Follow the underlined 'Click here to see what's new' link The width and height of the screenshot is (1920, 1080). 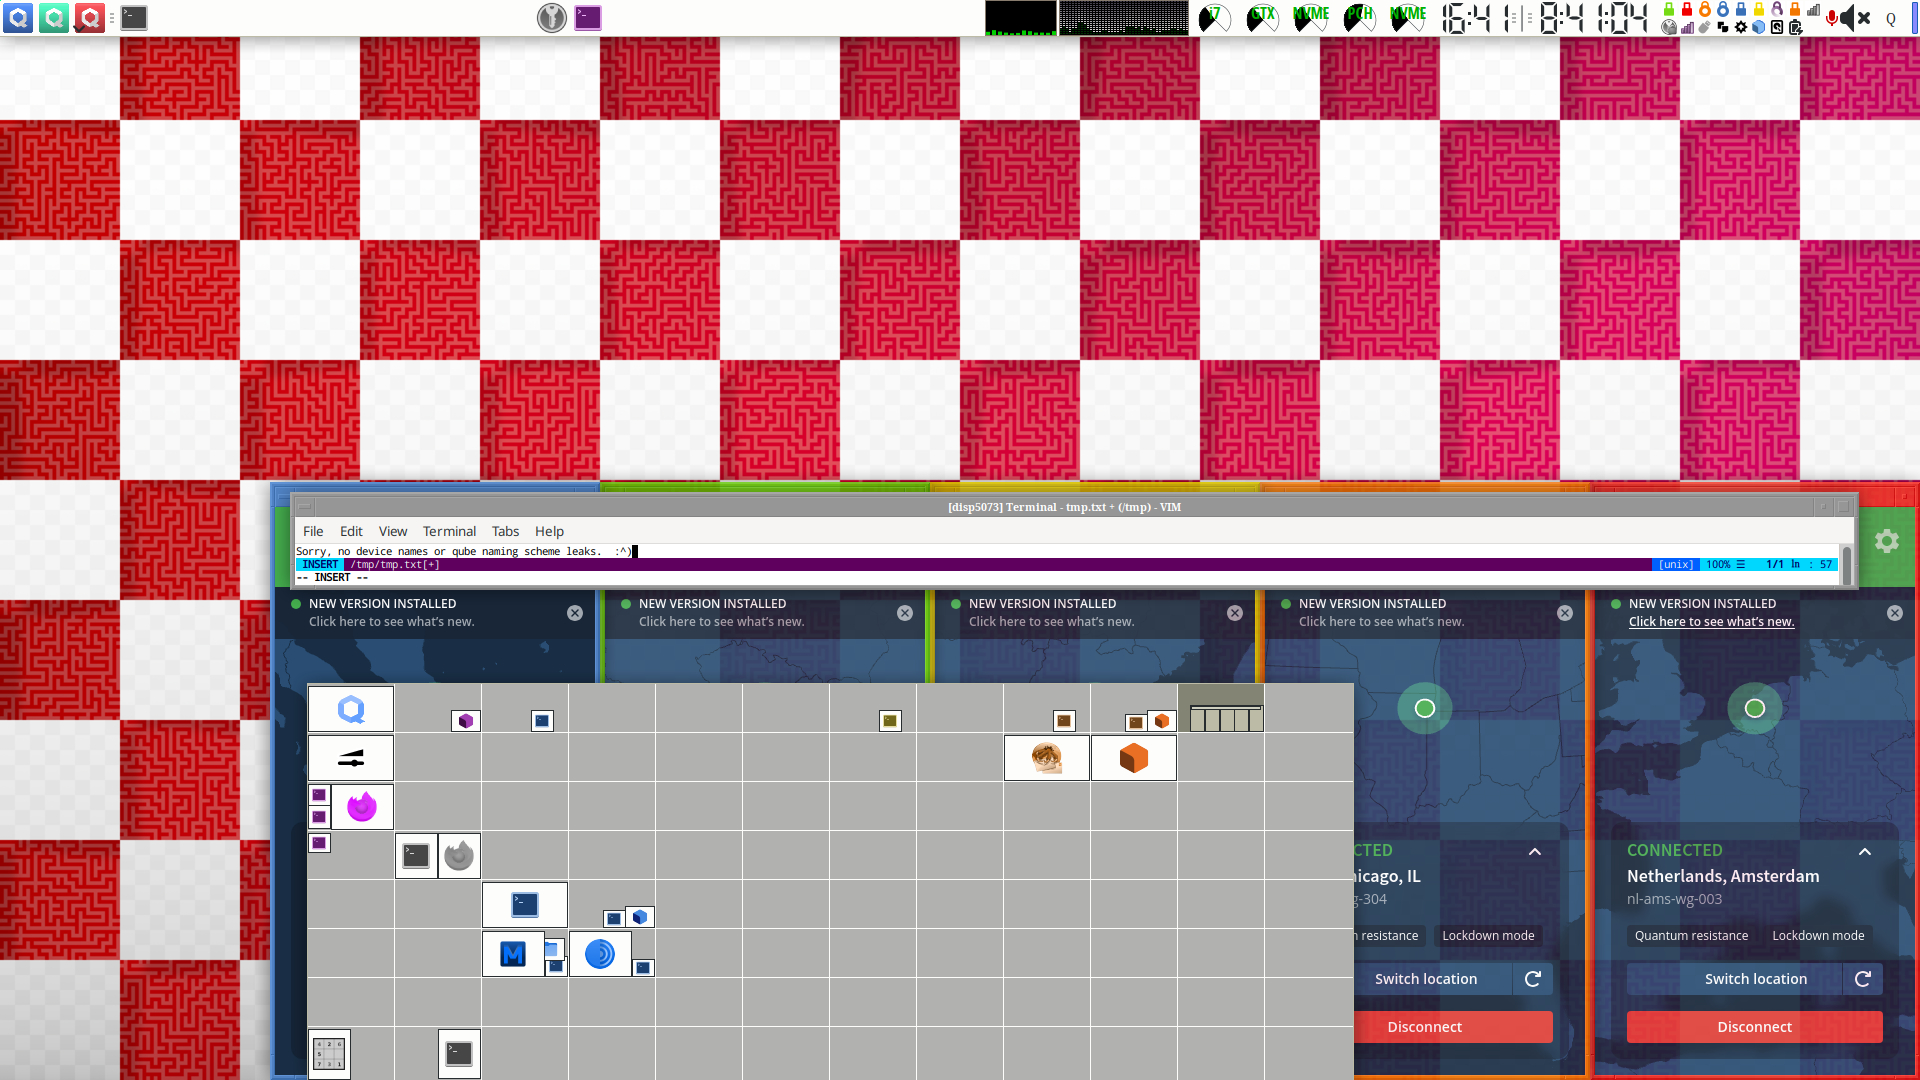coord(1711,622)
